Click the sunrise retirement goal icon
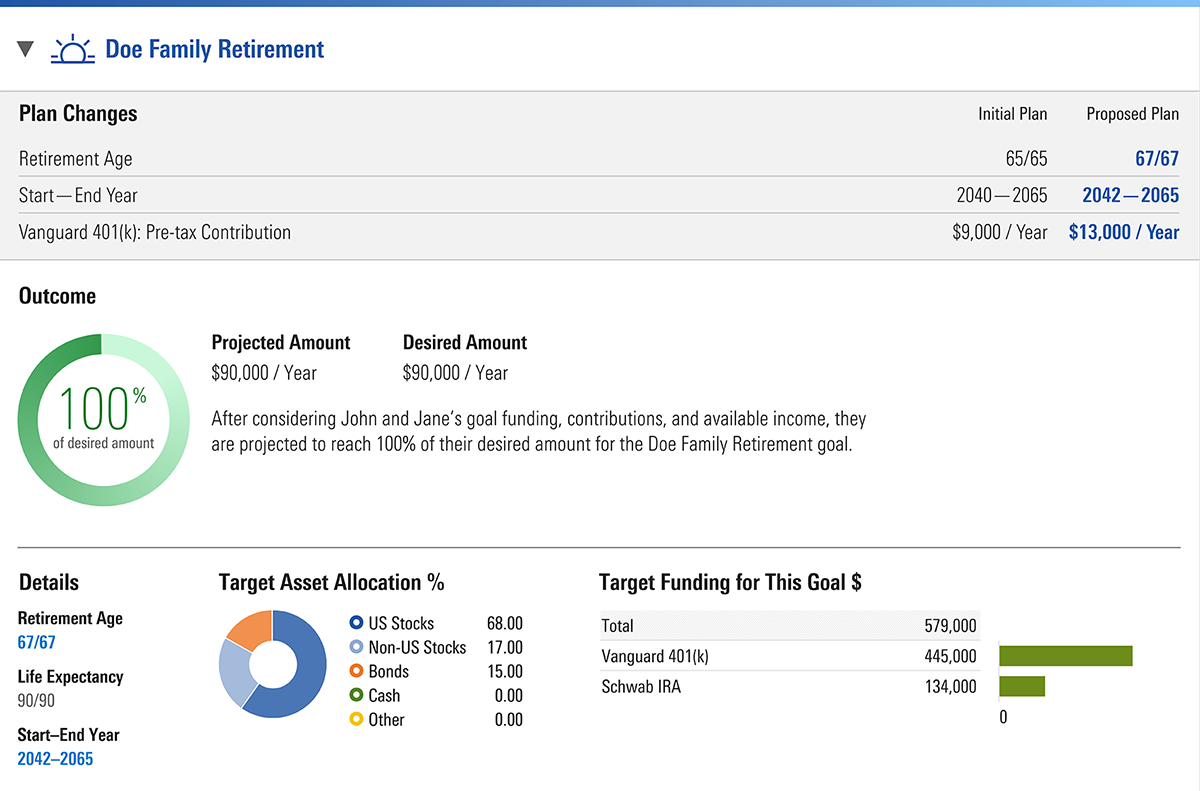Screen dimensions: 1200x791 click(x=72, y=49)
